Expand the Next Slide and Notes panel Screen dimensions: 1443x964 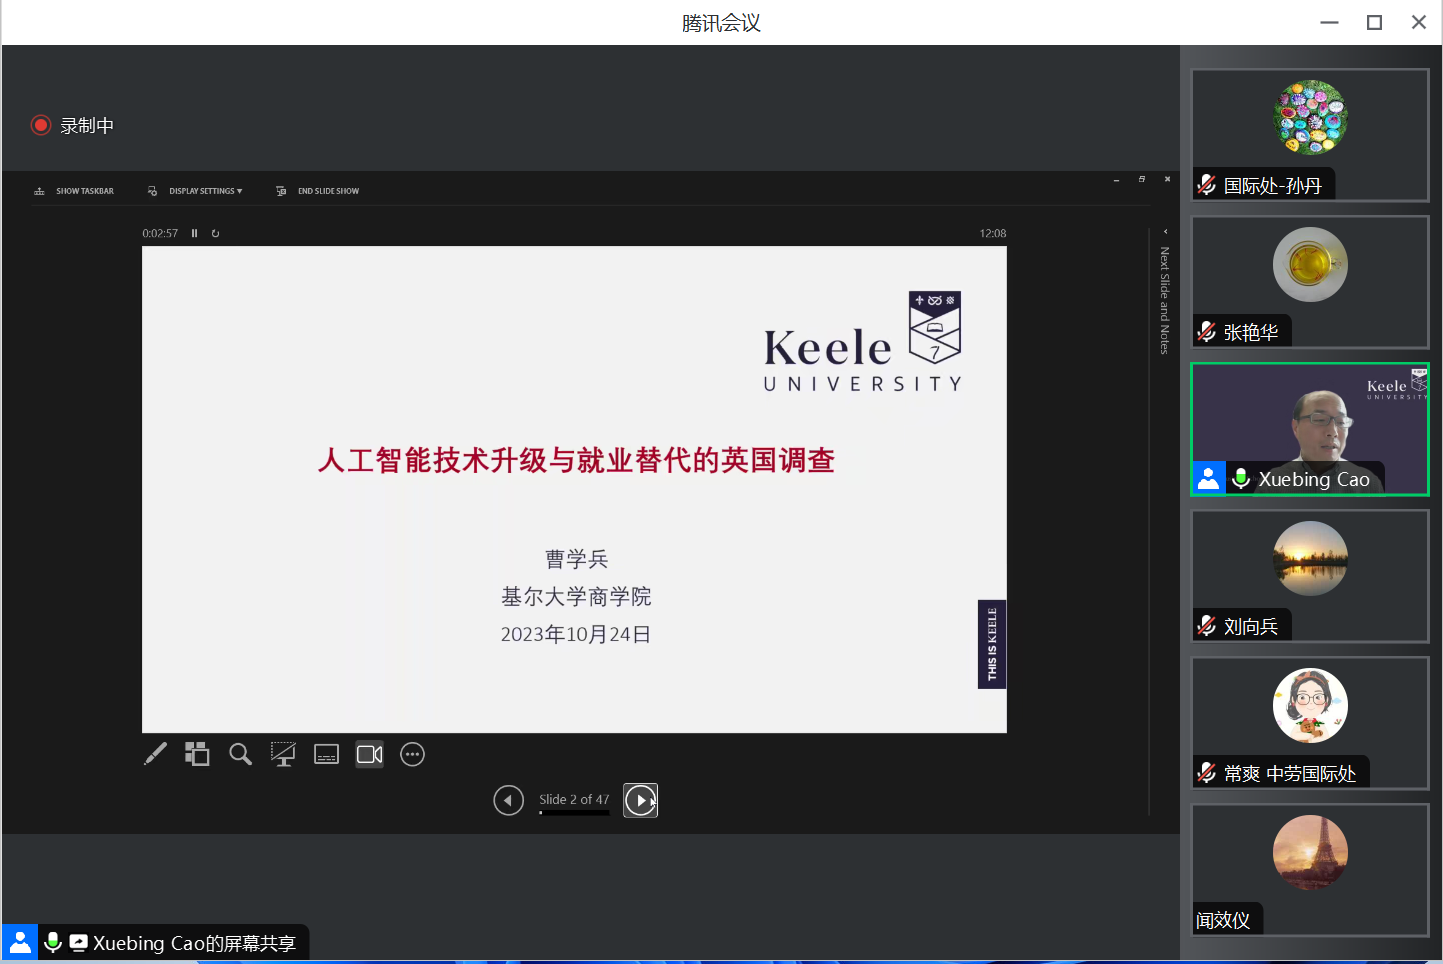coord(1164,232)
